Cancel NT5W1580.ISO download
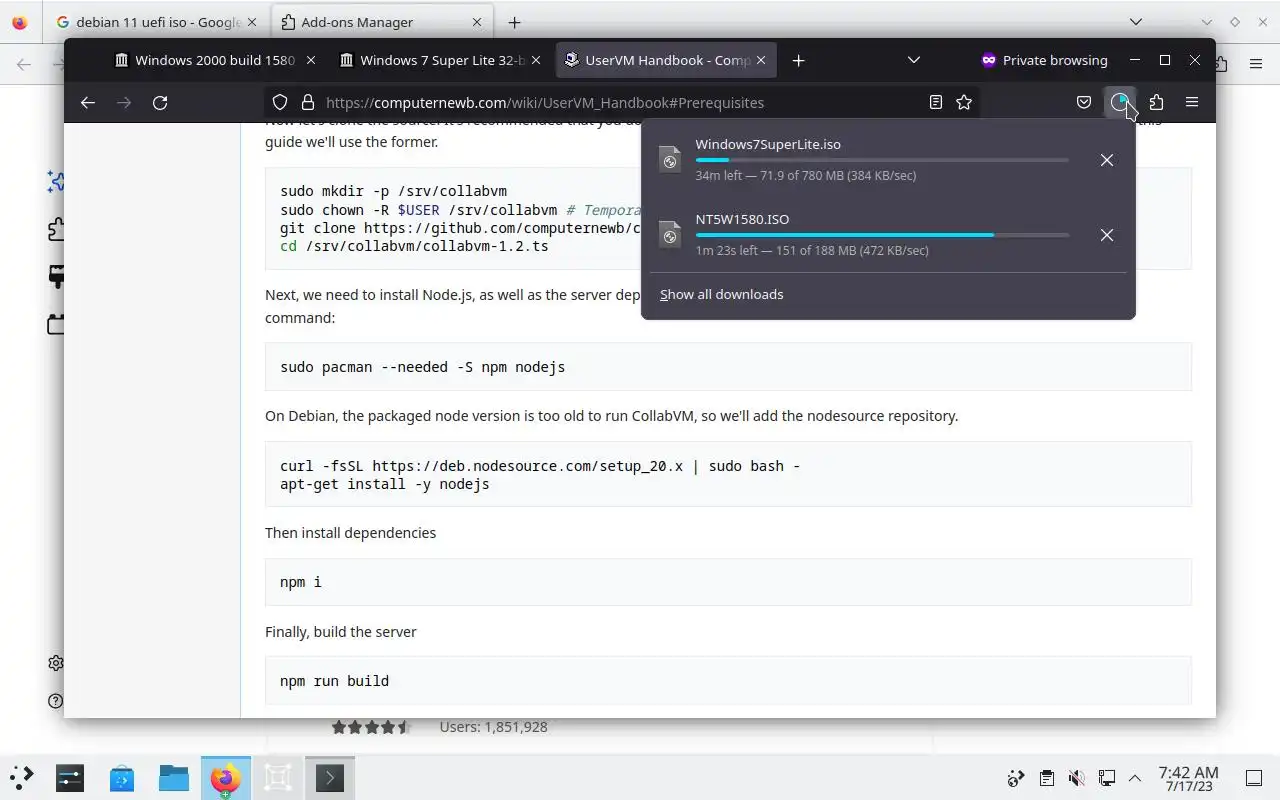 [1107, 235]
